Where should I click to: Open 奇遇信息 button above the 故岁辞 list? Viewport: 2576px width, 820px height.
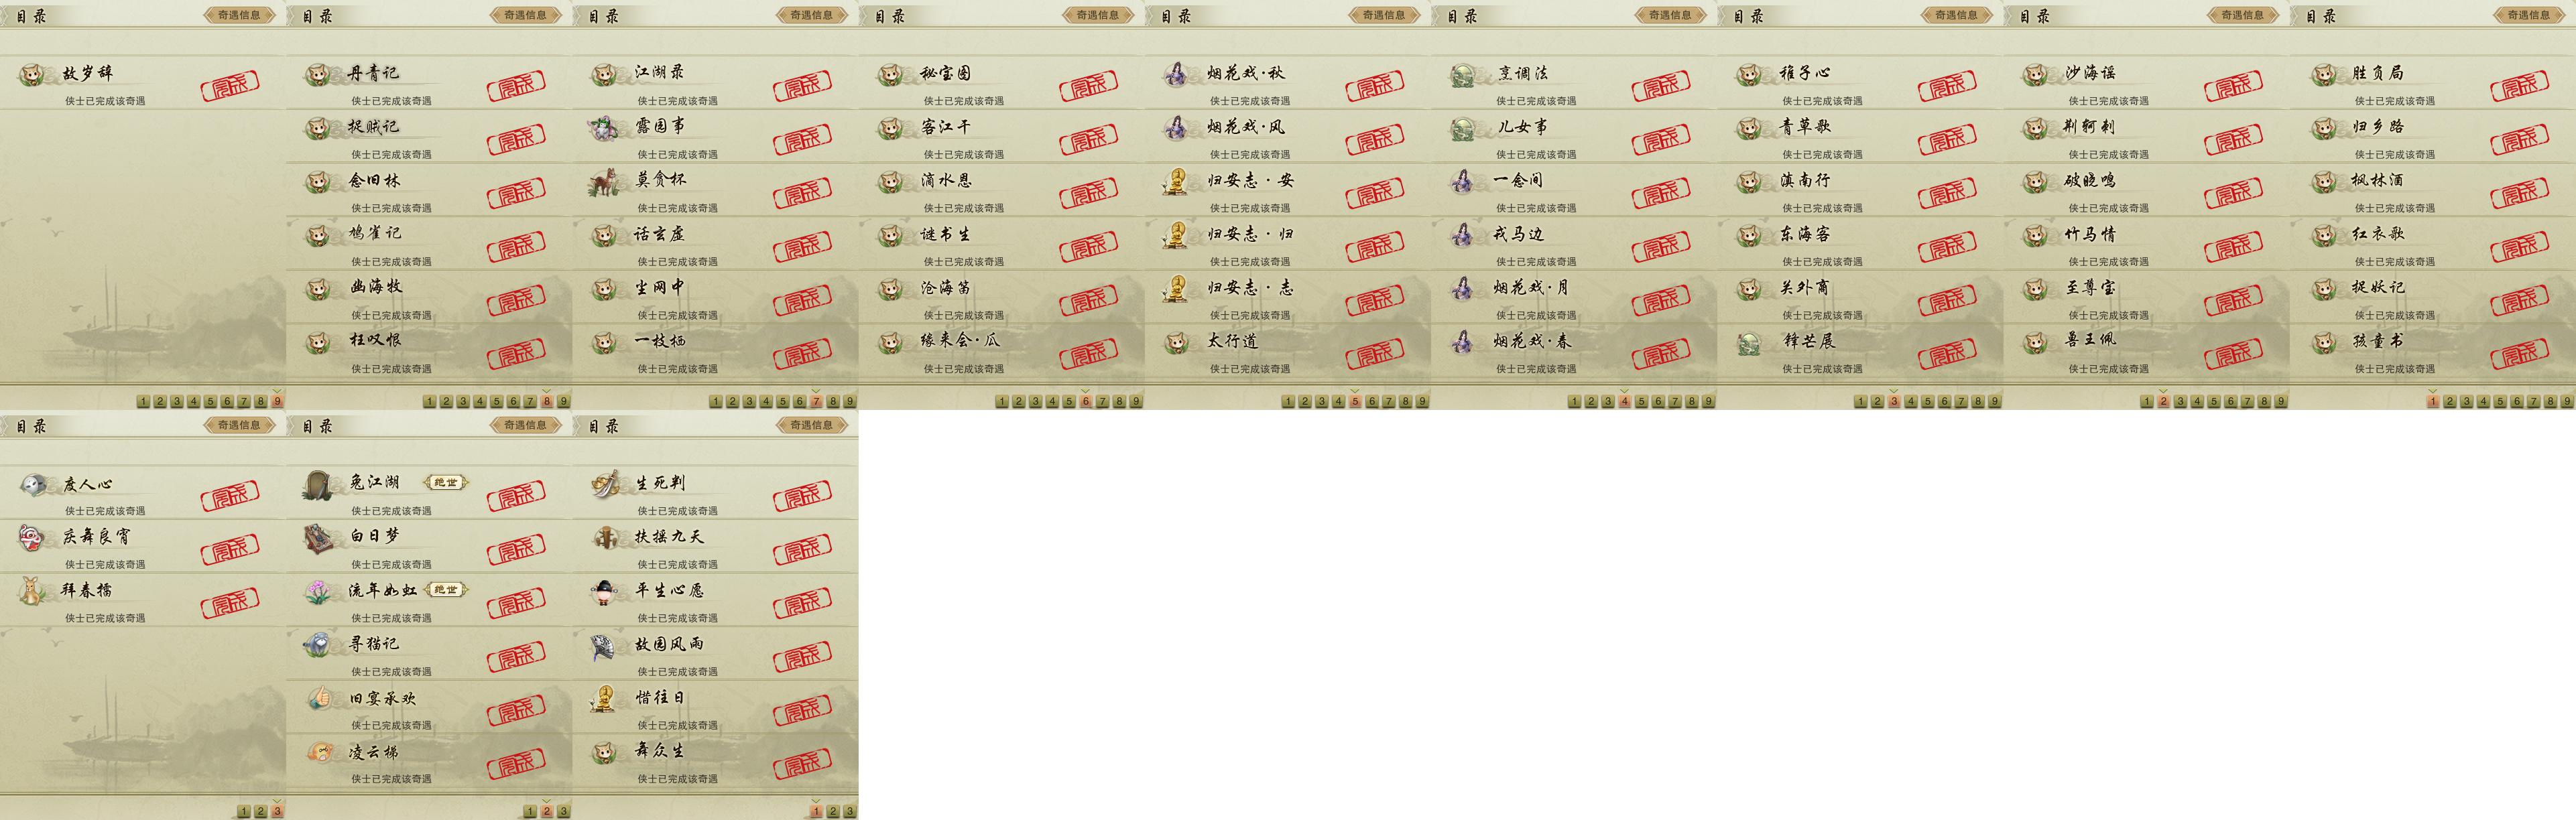(239, 15)
